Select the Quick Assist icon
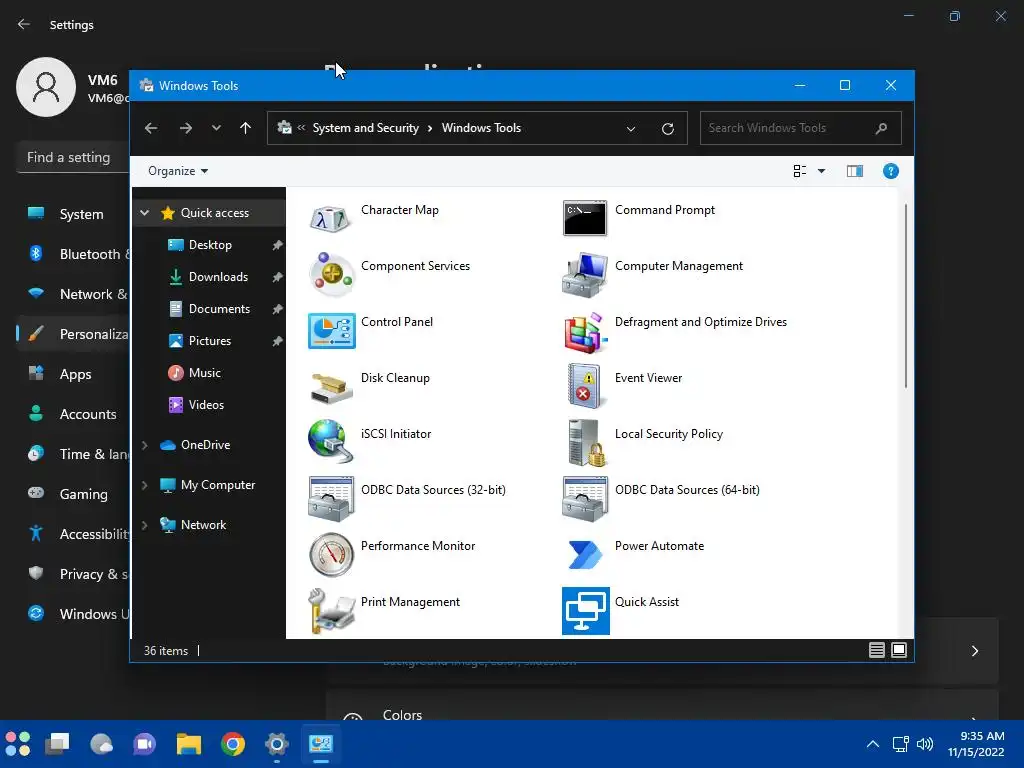This screenshot has height=768, width=1024. 586,611
